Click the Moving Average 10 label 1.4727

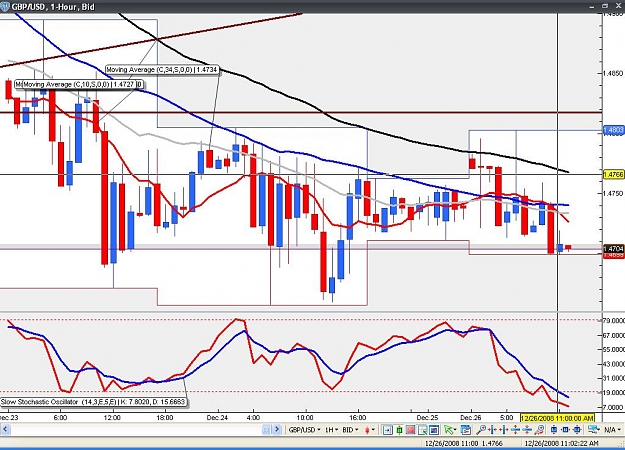(x=79, y=84)
